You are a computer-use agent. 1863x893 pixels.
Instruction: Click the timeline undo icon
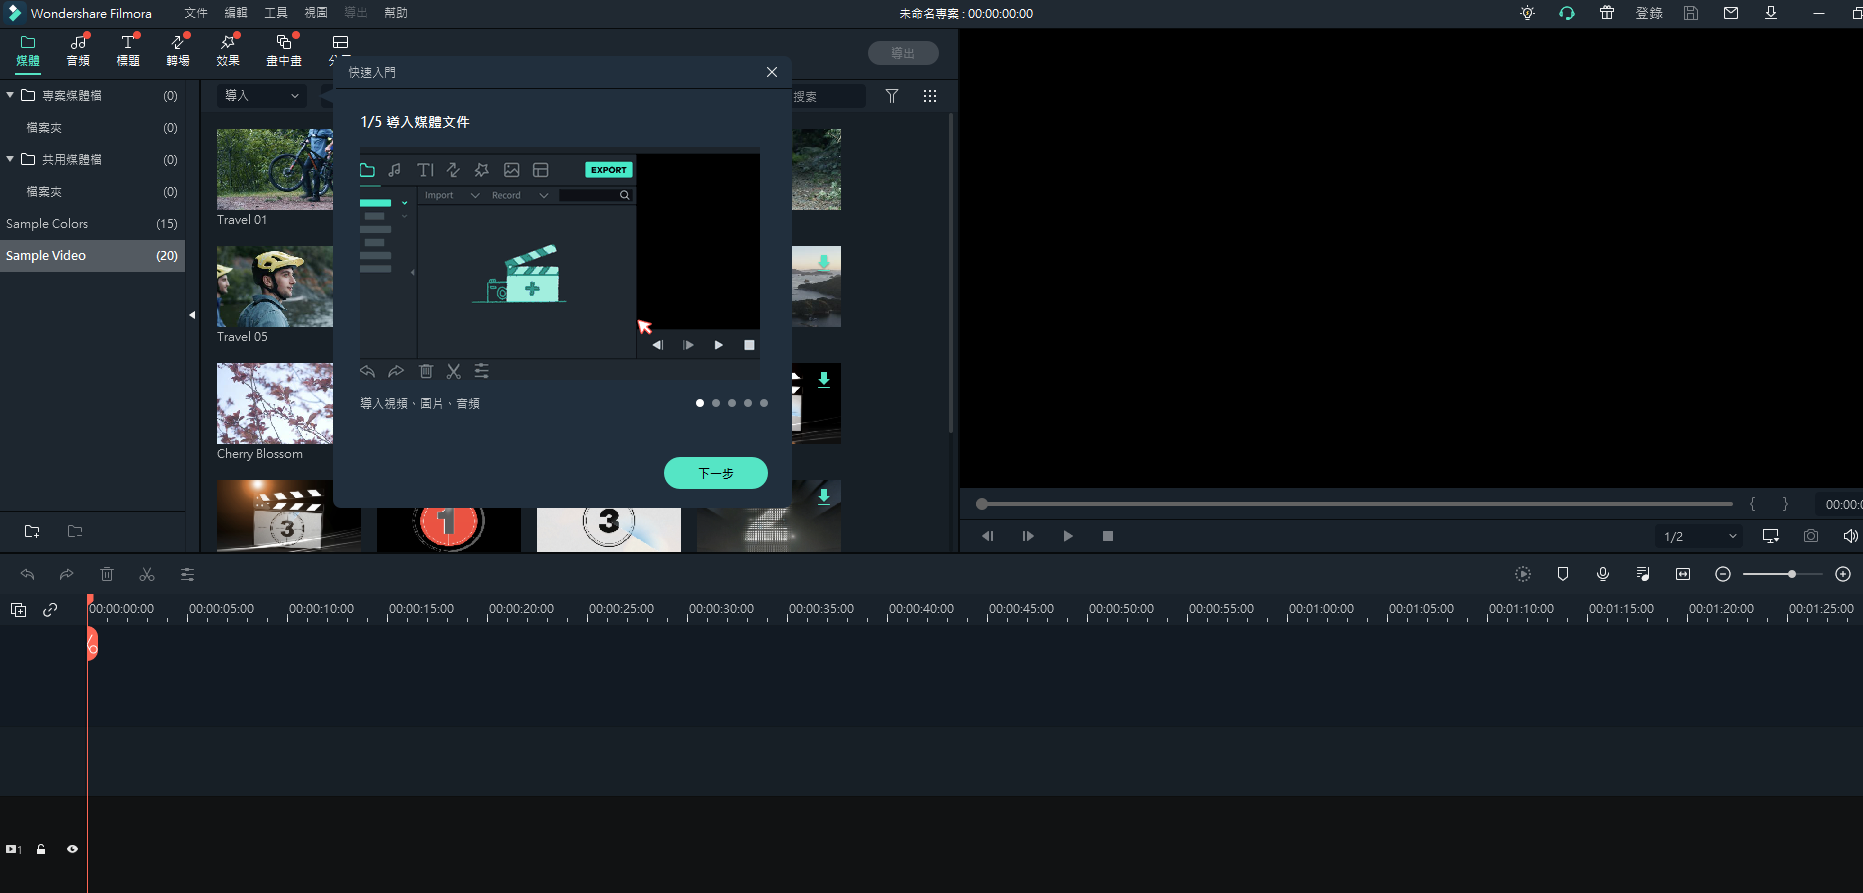coord(27,574)
